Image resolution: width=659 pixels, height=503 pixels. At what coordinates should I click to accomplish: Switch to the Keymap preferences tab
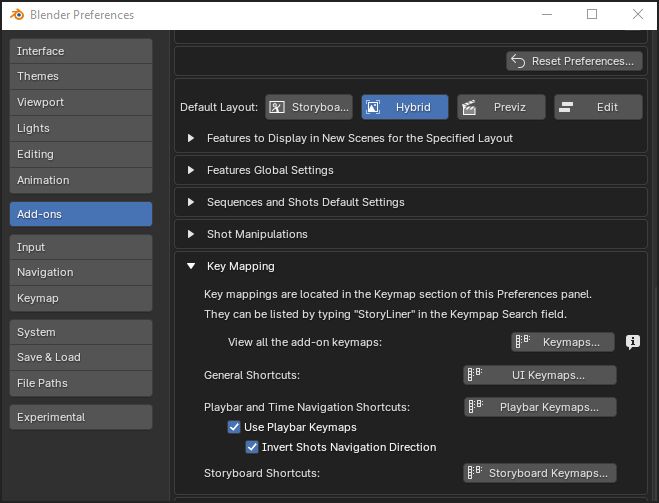[x=81, y=298]
